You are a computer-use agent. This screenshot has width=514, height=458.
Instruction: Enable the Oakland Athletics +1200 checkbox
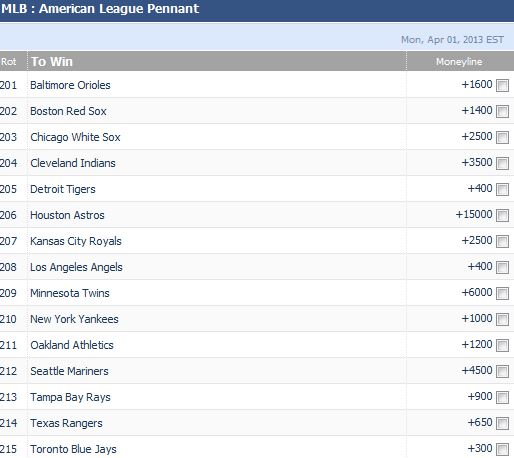point(502,345)
